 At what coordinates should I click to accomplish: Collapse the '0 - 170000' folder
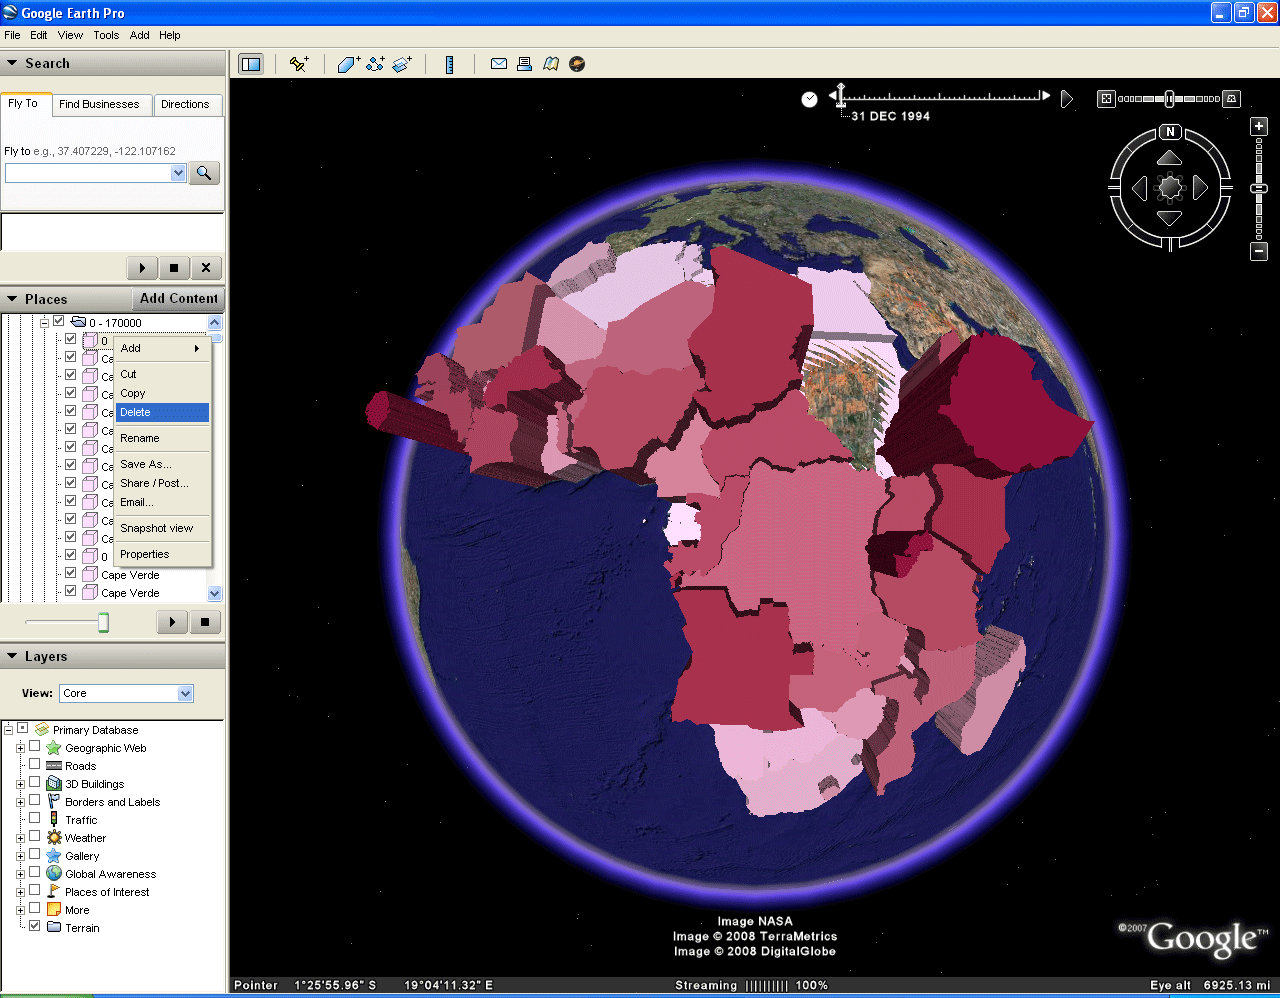[x=44, y=322]
